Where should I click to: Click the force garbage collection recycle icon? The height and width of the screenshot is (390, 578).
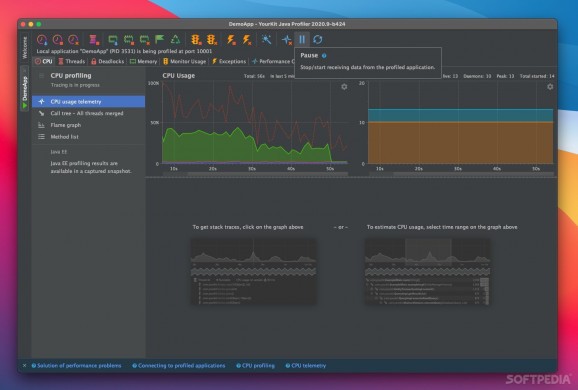176,39
